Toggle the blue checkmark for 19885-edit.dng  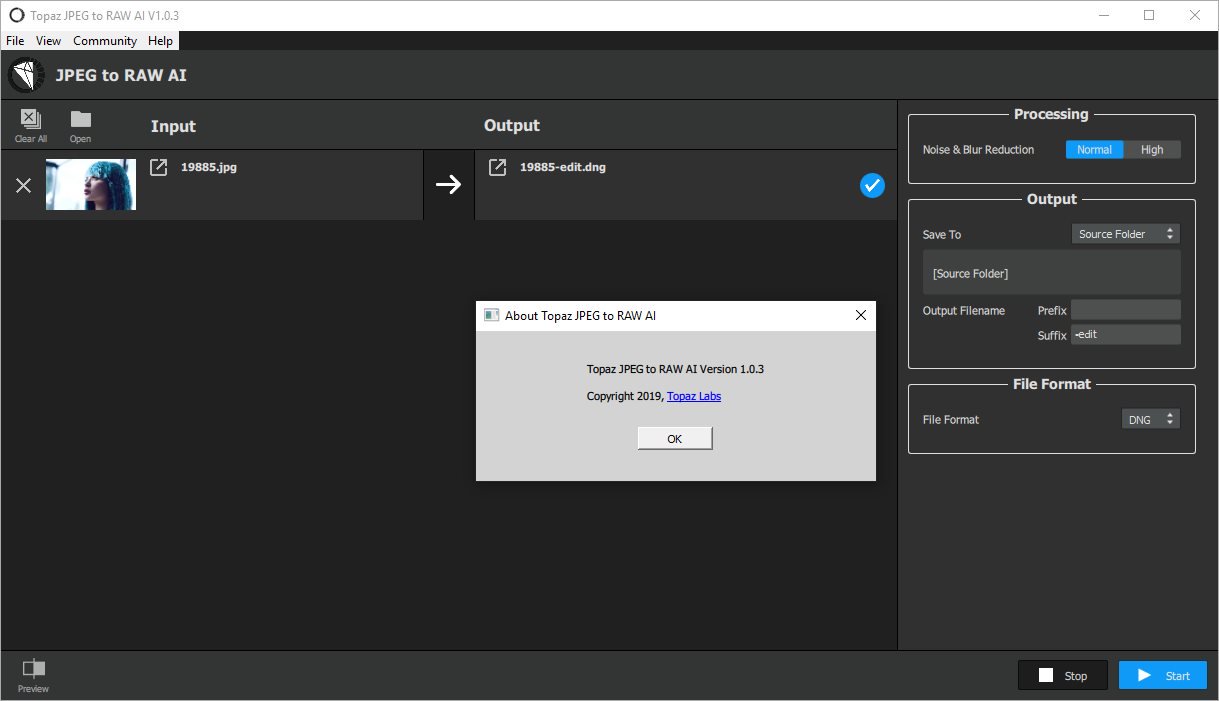tap(872, 185)
